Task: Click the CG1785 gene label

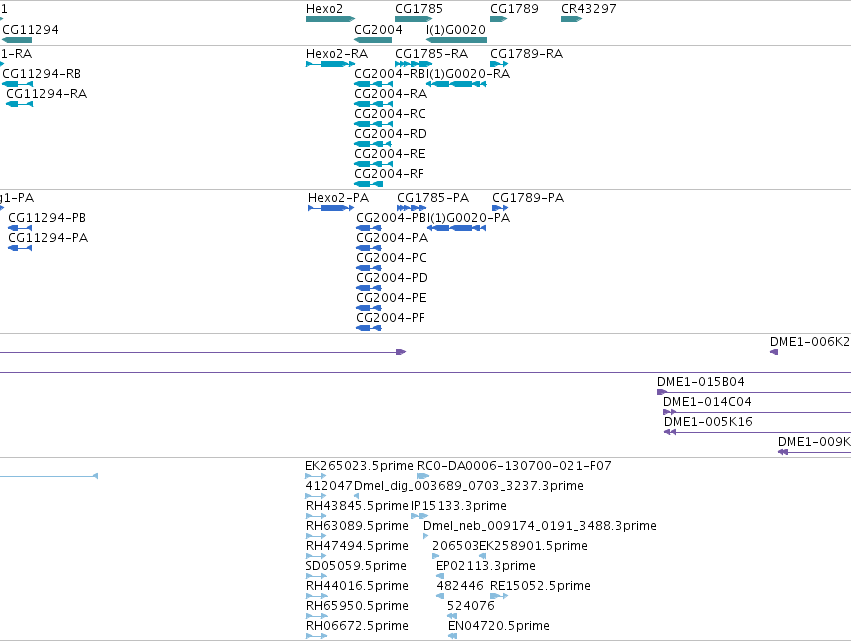Action: click(x=419, y=9)
